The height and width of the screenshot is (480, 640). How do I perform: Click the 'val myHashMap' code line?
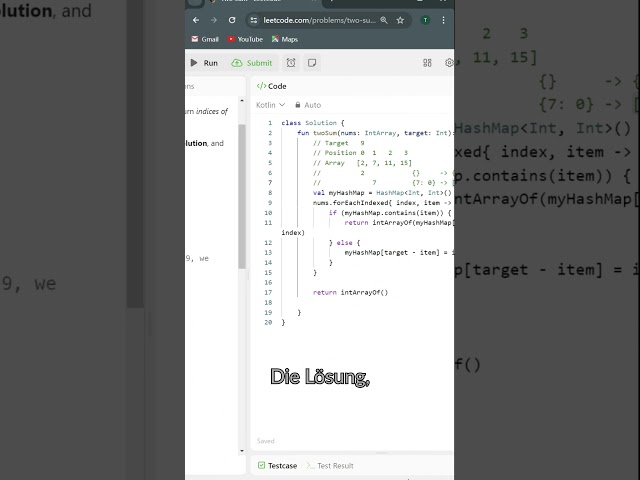pos(382,193)
